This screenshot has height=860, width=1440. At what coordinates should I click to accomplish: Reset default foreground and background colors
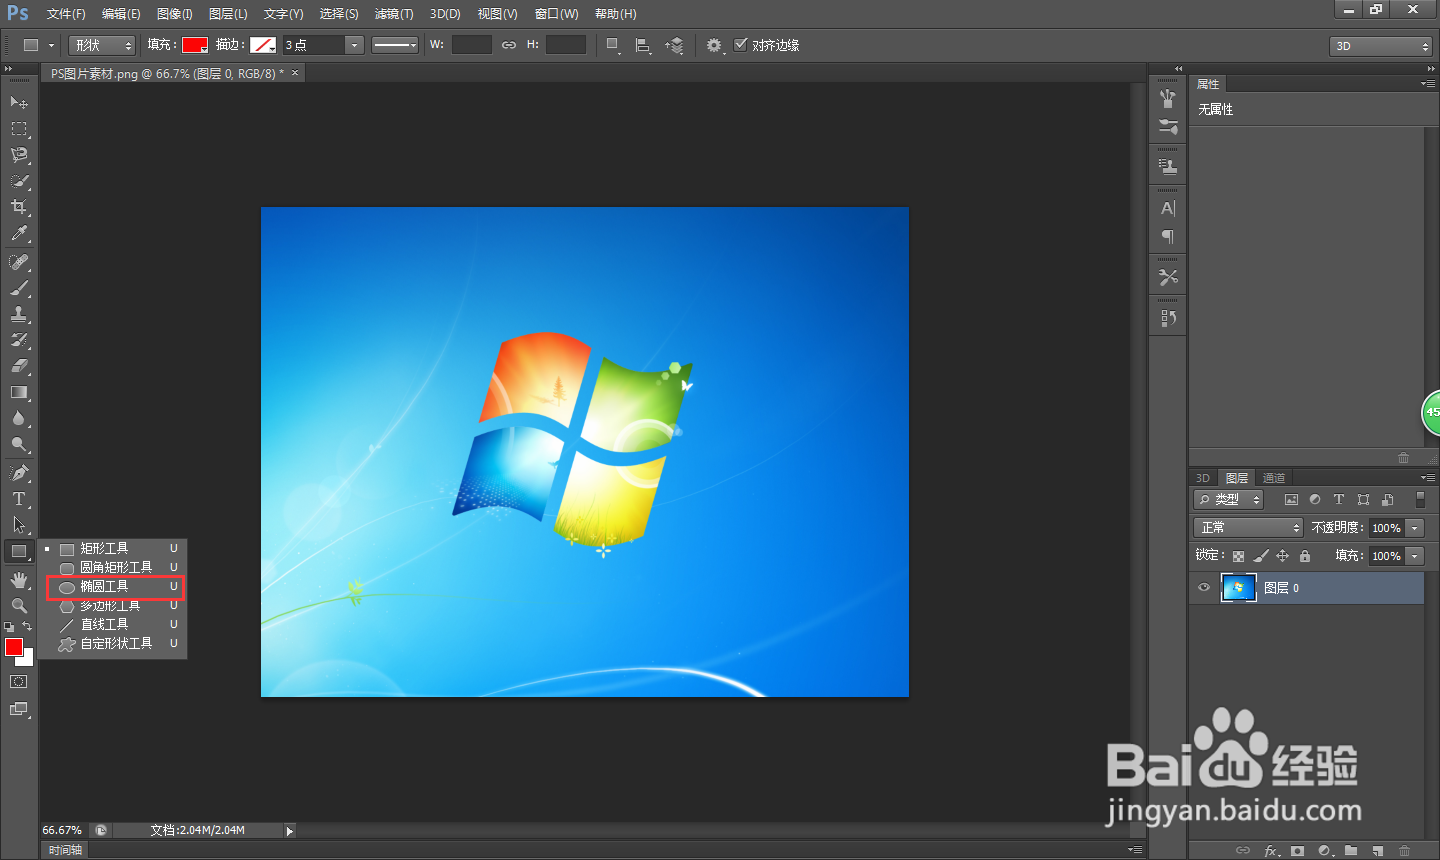tap(9, 627)
